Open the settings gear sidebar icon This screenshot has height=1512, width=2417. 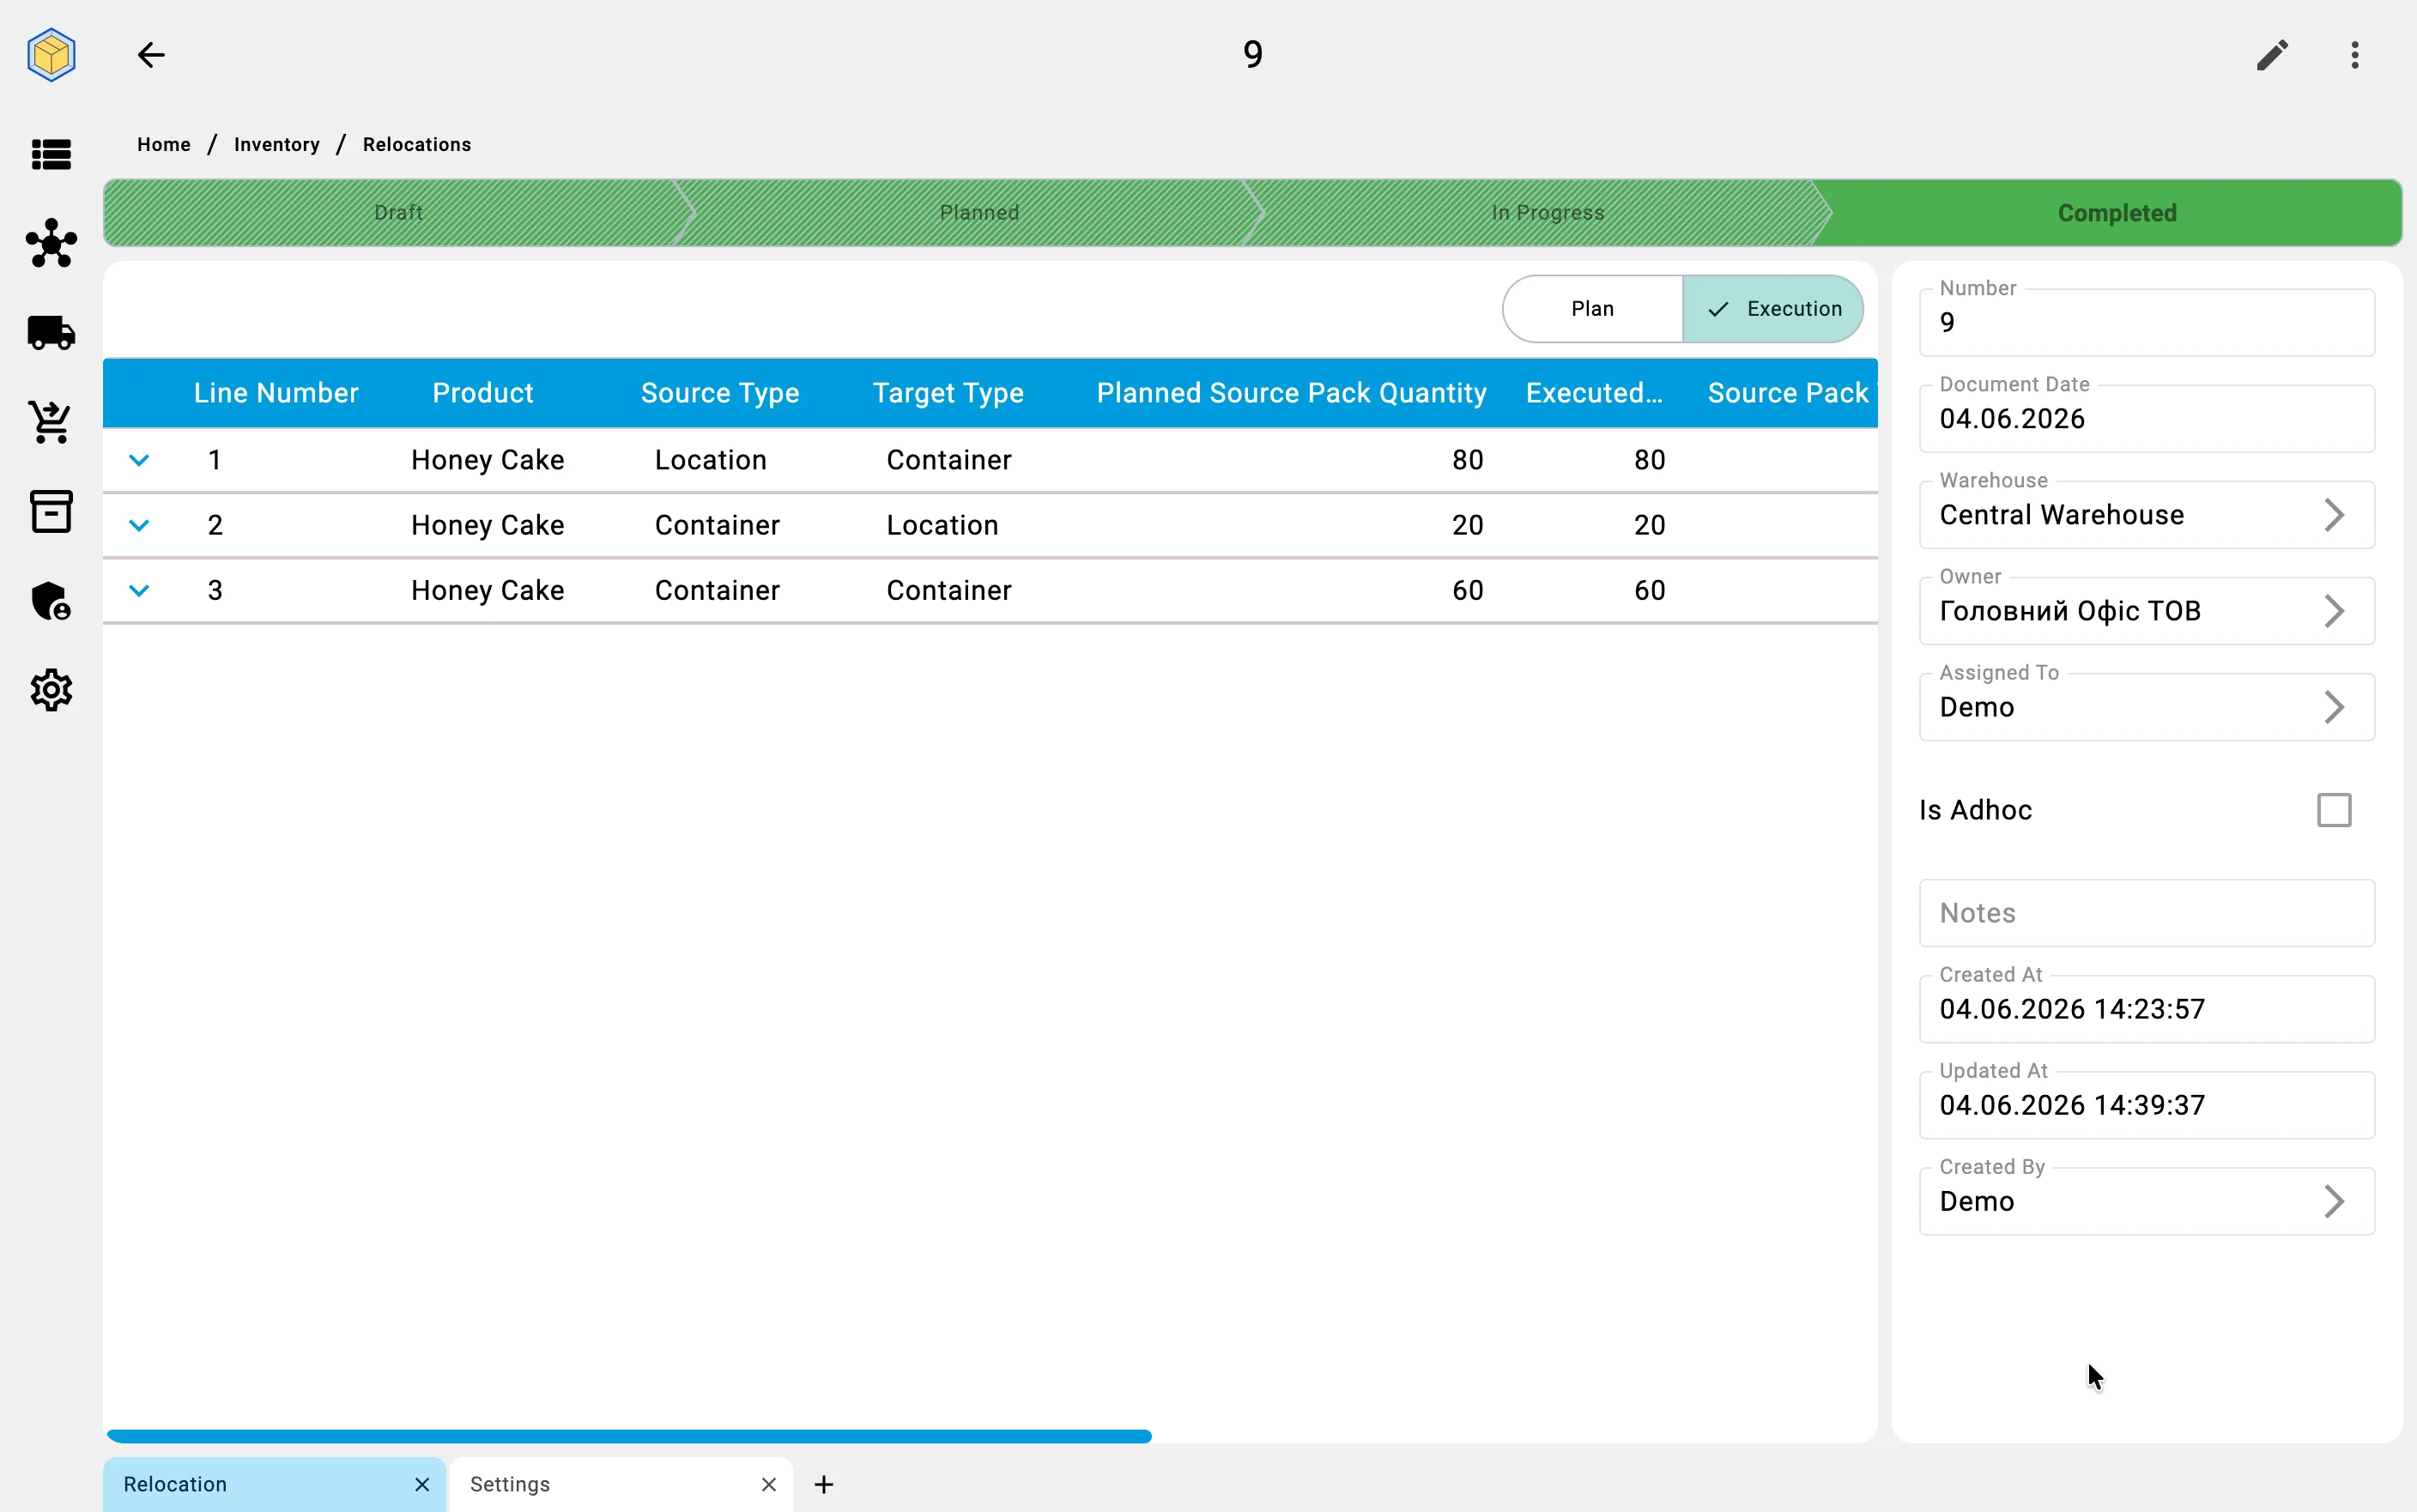pos(51,690)
